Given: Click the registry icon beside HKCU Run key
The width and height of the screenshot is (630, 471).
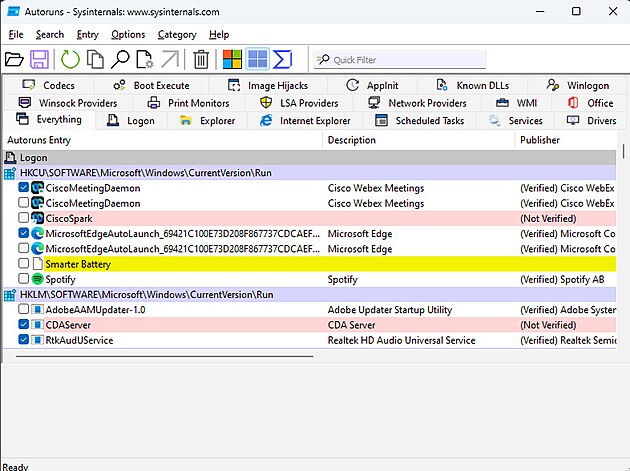Looking at the screenshot, I should (10, 173).
